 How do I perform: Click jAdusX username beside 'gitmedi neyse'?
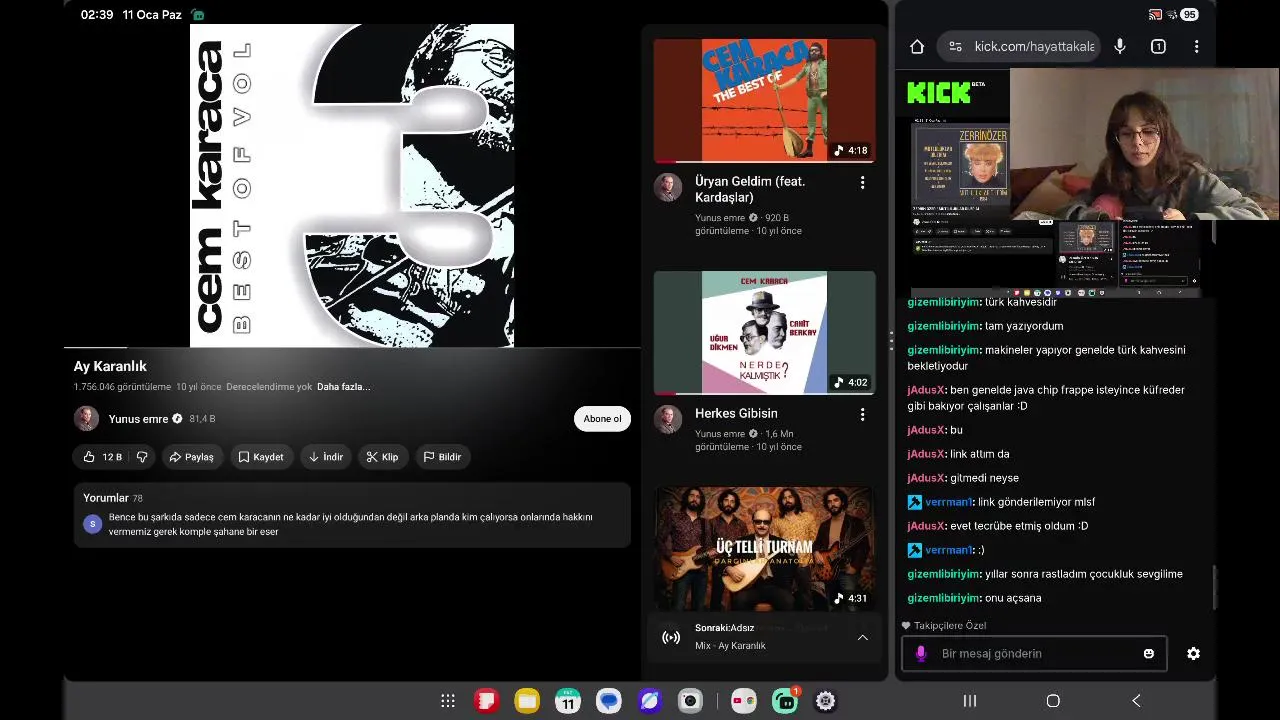pos(926,478)
